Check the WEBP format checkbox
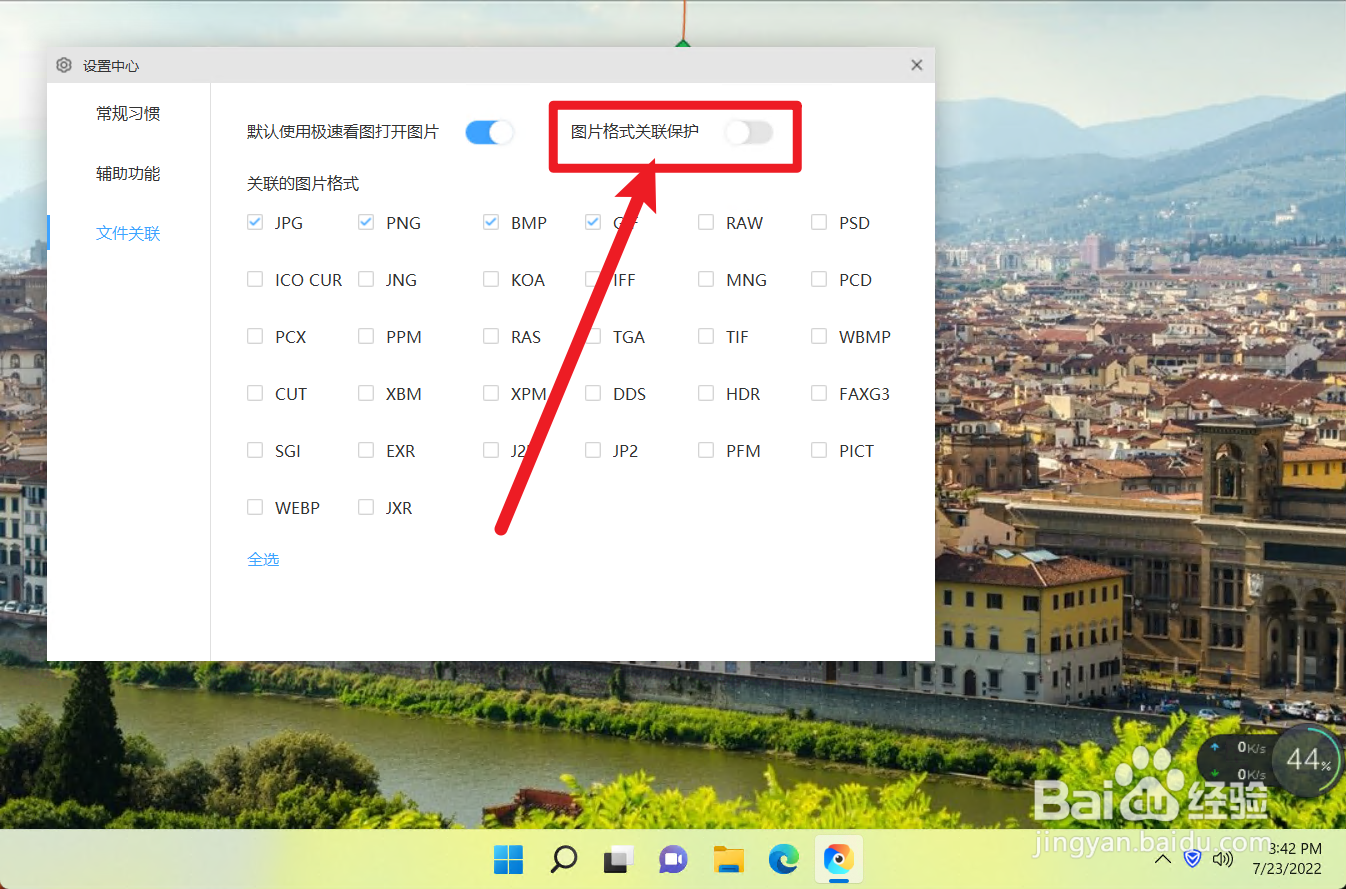Image resolution: width=1346 pixels, height=889 pixels. click(255, 507)
